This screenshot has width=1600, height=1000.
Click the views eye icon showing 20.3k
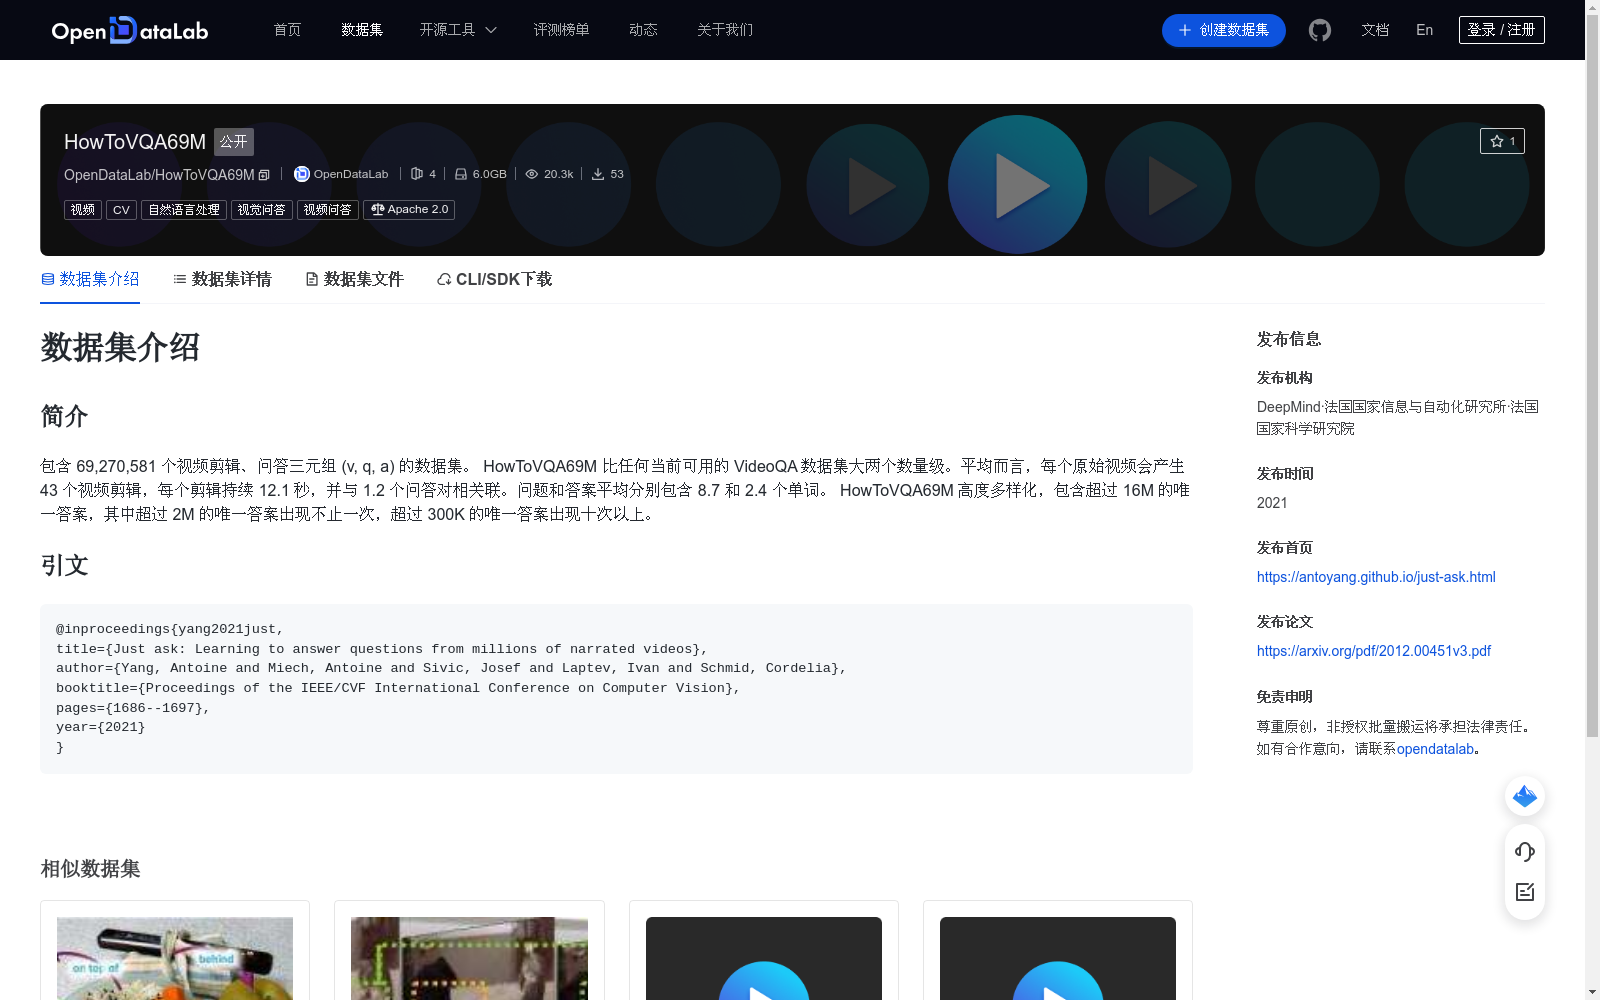[532, 174]
